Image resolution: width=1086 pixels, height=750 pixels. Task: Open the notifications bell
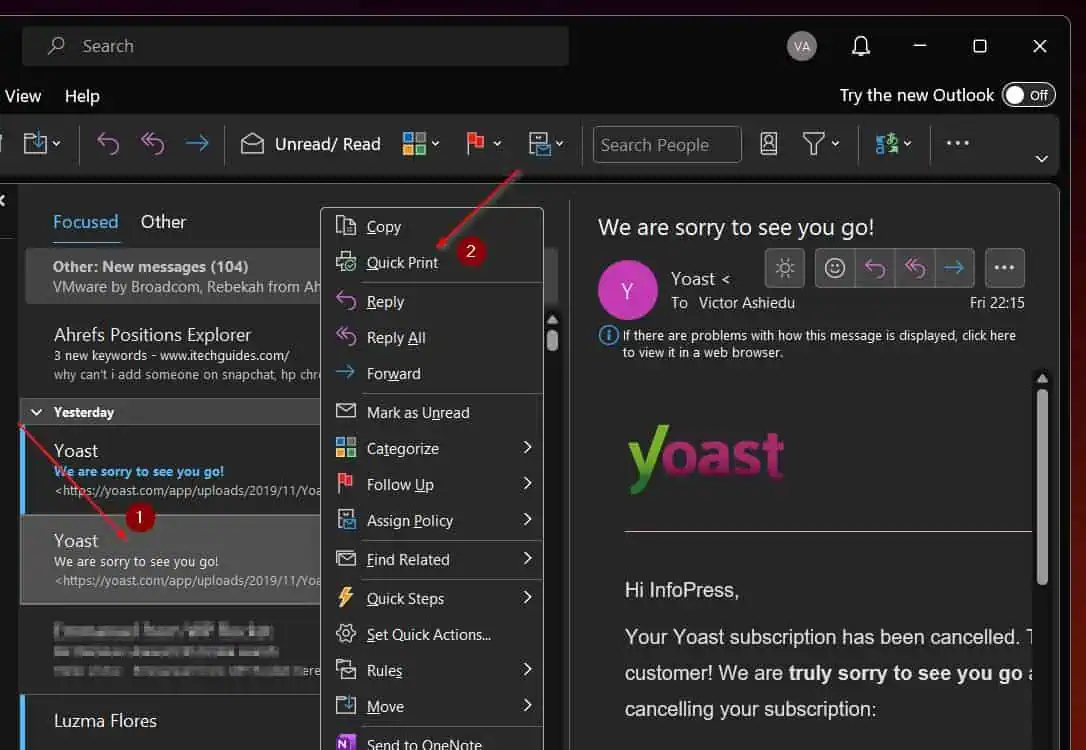860,46
